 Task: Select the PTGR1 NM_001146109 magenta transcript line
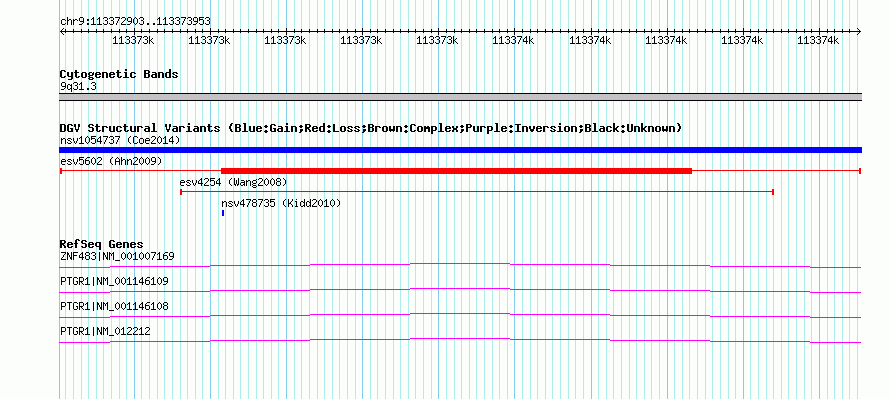click(x=460, y=290)
